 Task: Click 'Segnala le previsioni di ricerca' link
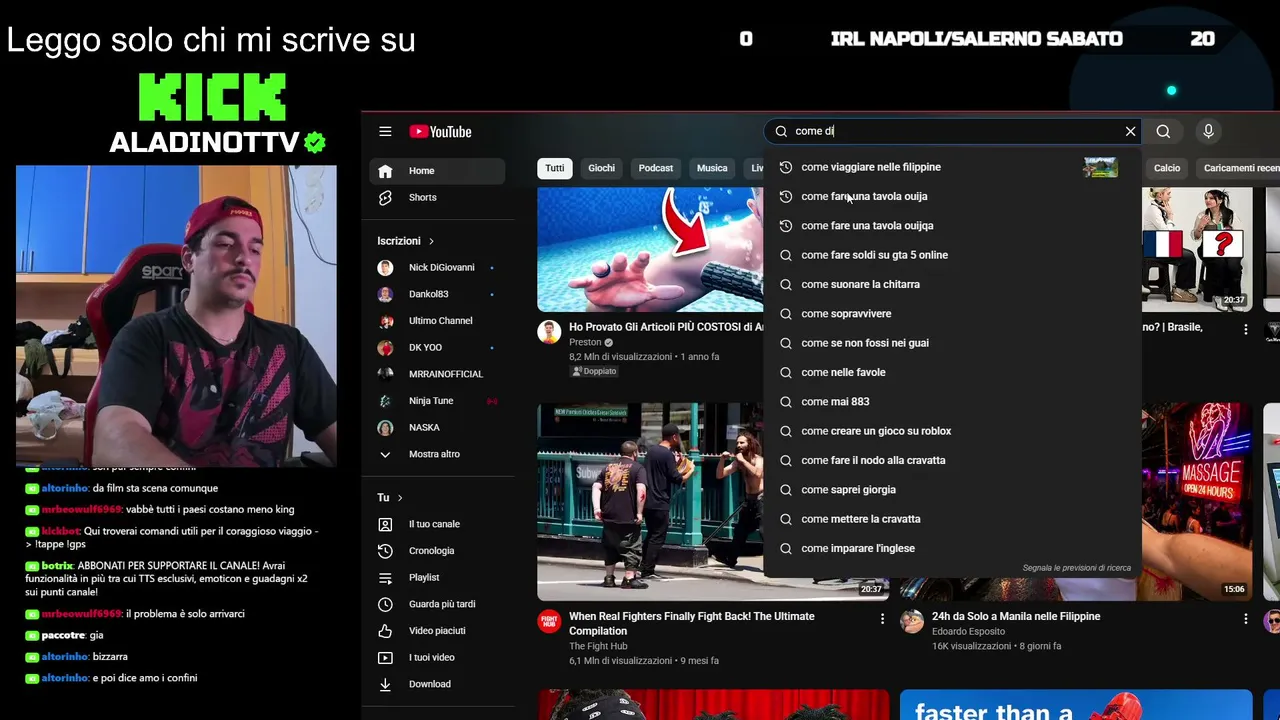click(1076, 568)
